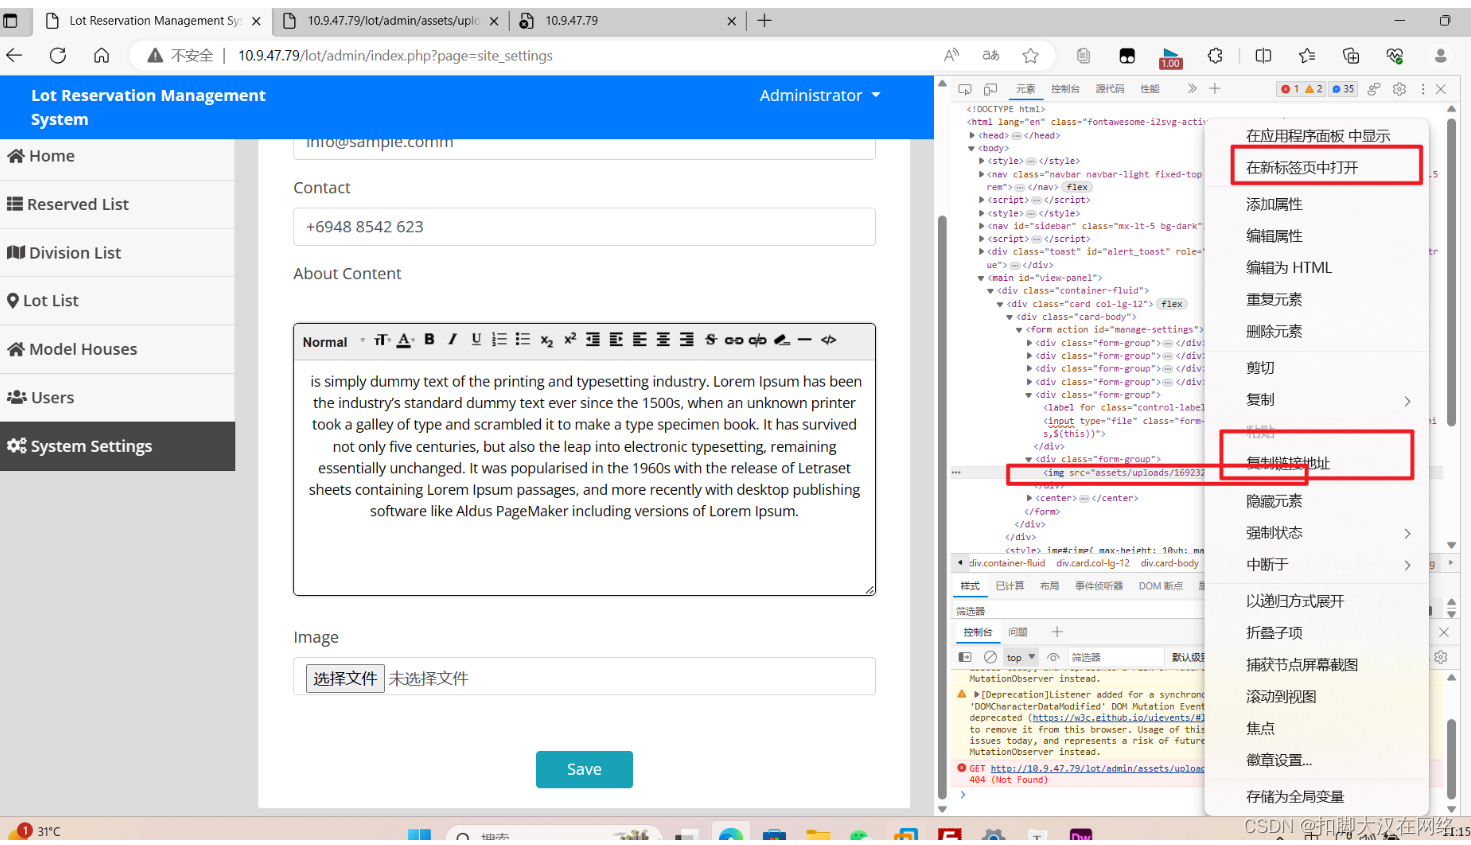Image resolution: width=1471 pixels, height=845 pixels.
Task: Click the DevTools errors count badge
Action: coord(1289,89)
